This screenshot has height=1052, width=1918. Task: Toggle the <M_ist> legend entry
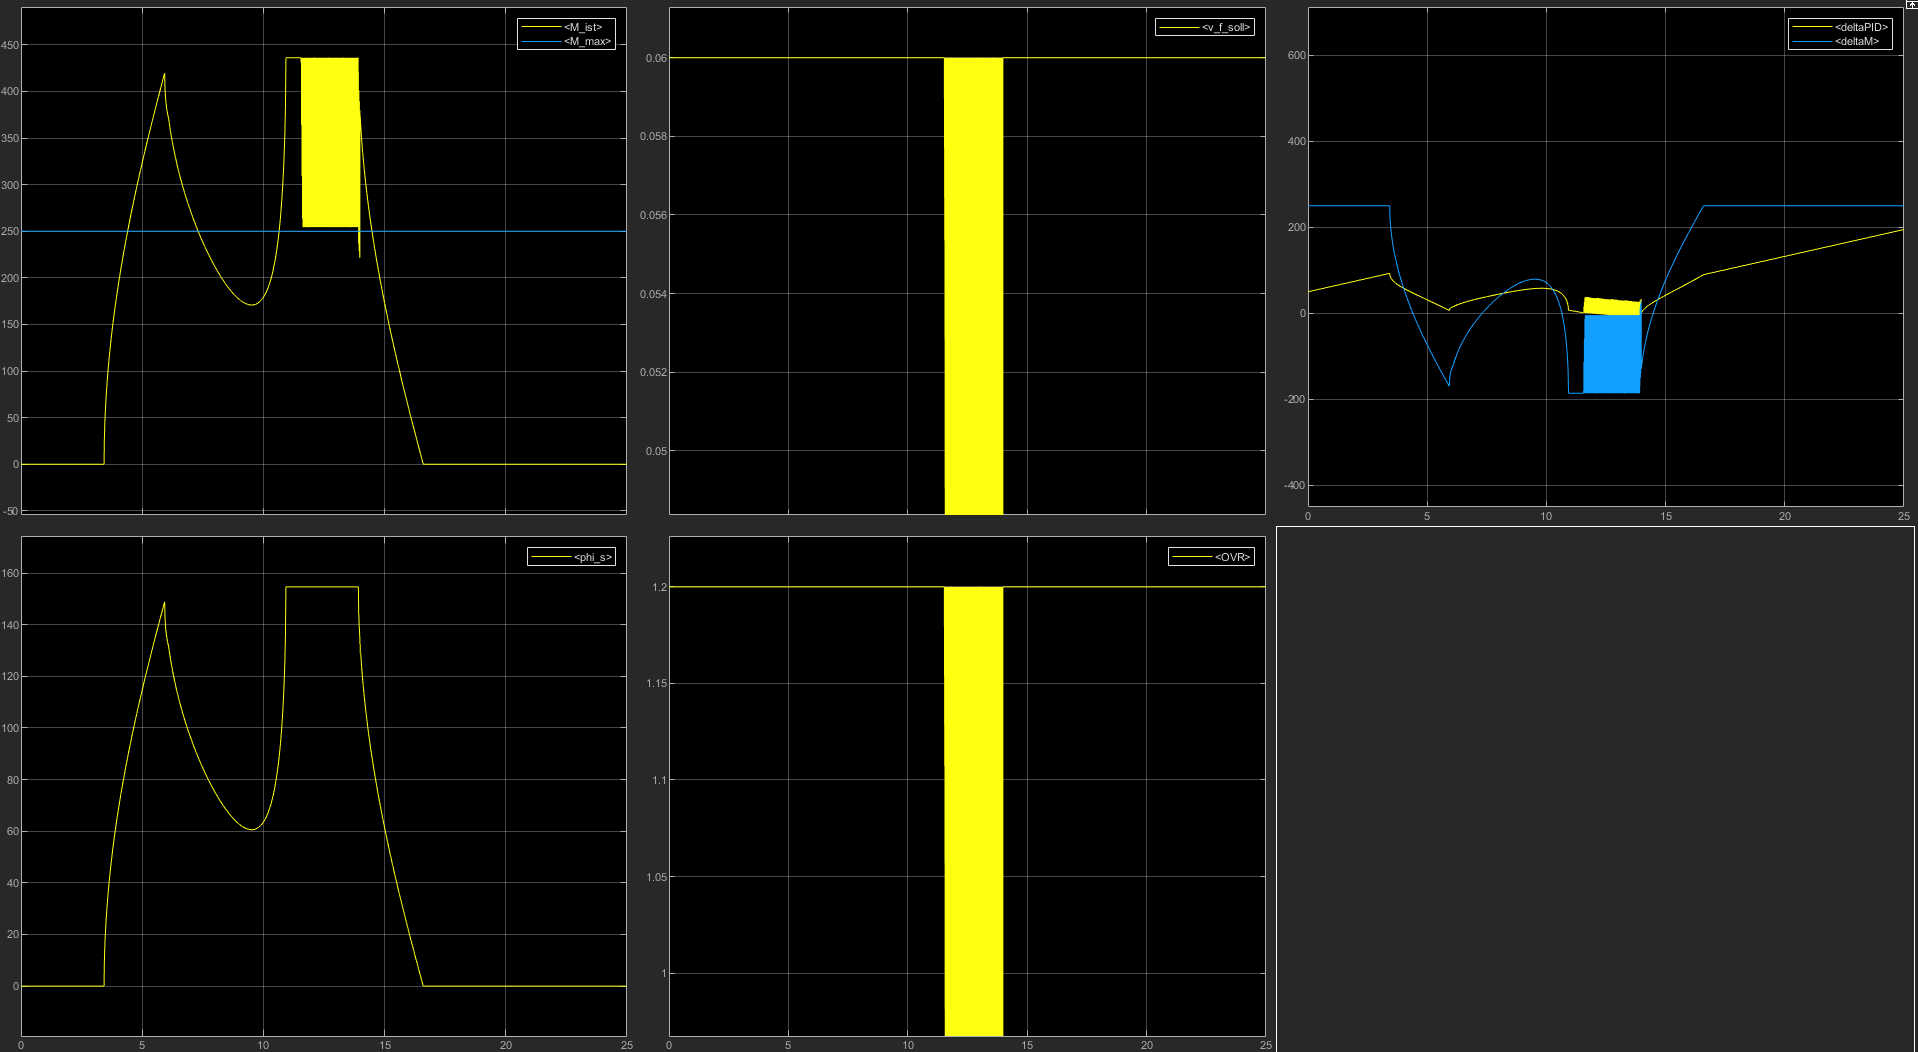point(583,27)
